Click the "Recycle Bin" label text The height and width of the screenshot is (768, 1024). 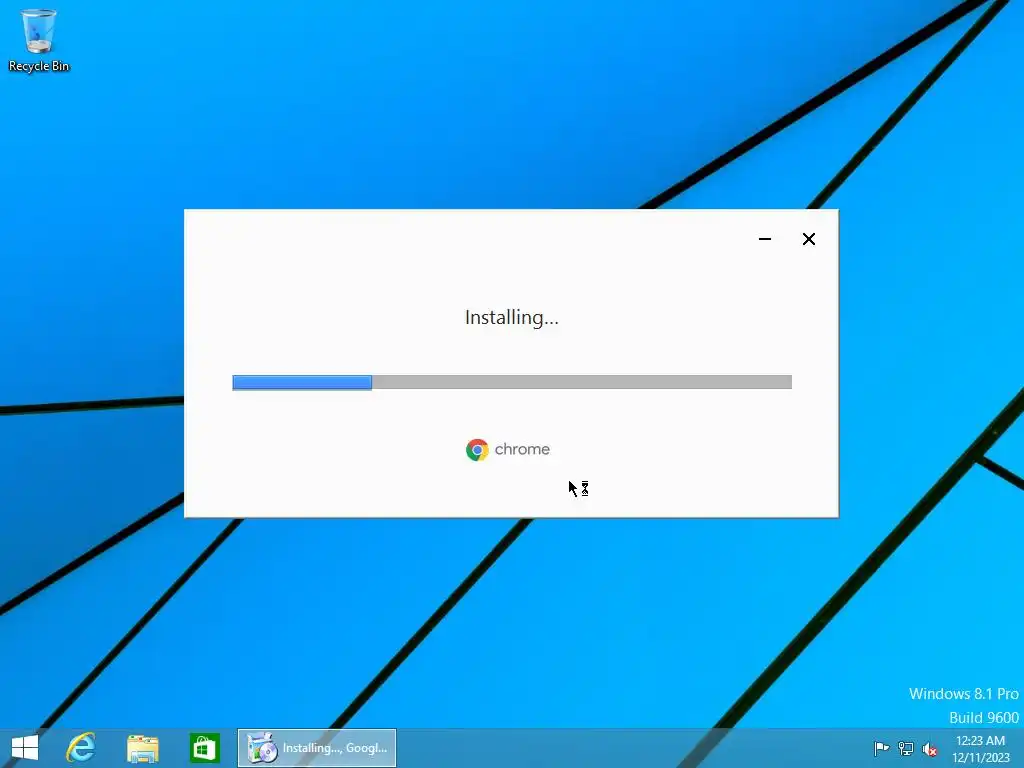(39, 66)
